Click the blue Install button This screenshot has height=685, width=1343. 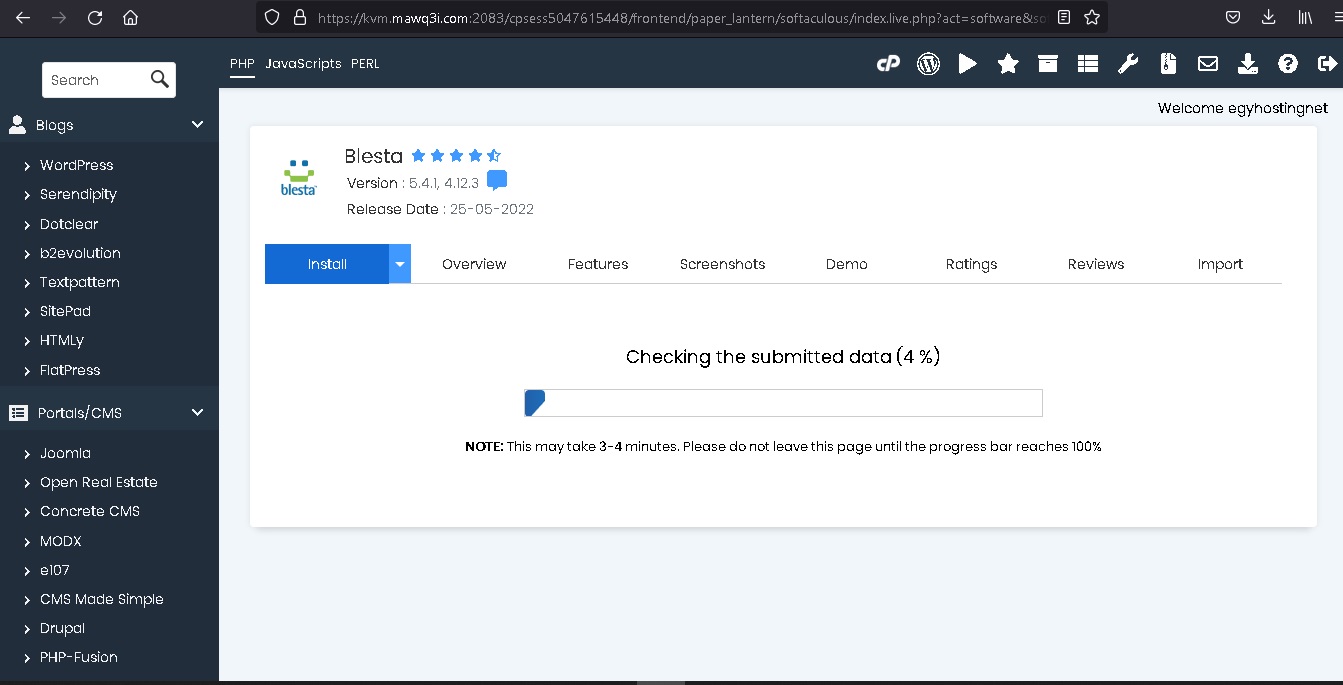click(327, 264)
